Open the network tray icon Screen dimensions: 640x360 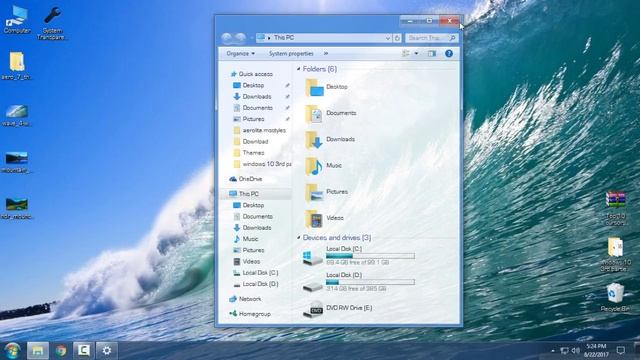tap(564, 351)
